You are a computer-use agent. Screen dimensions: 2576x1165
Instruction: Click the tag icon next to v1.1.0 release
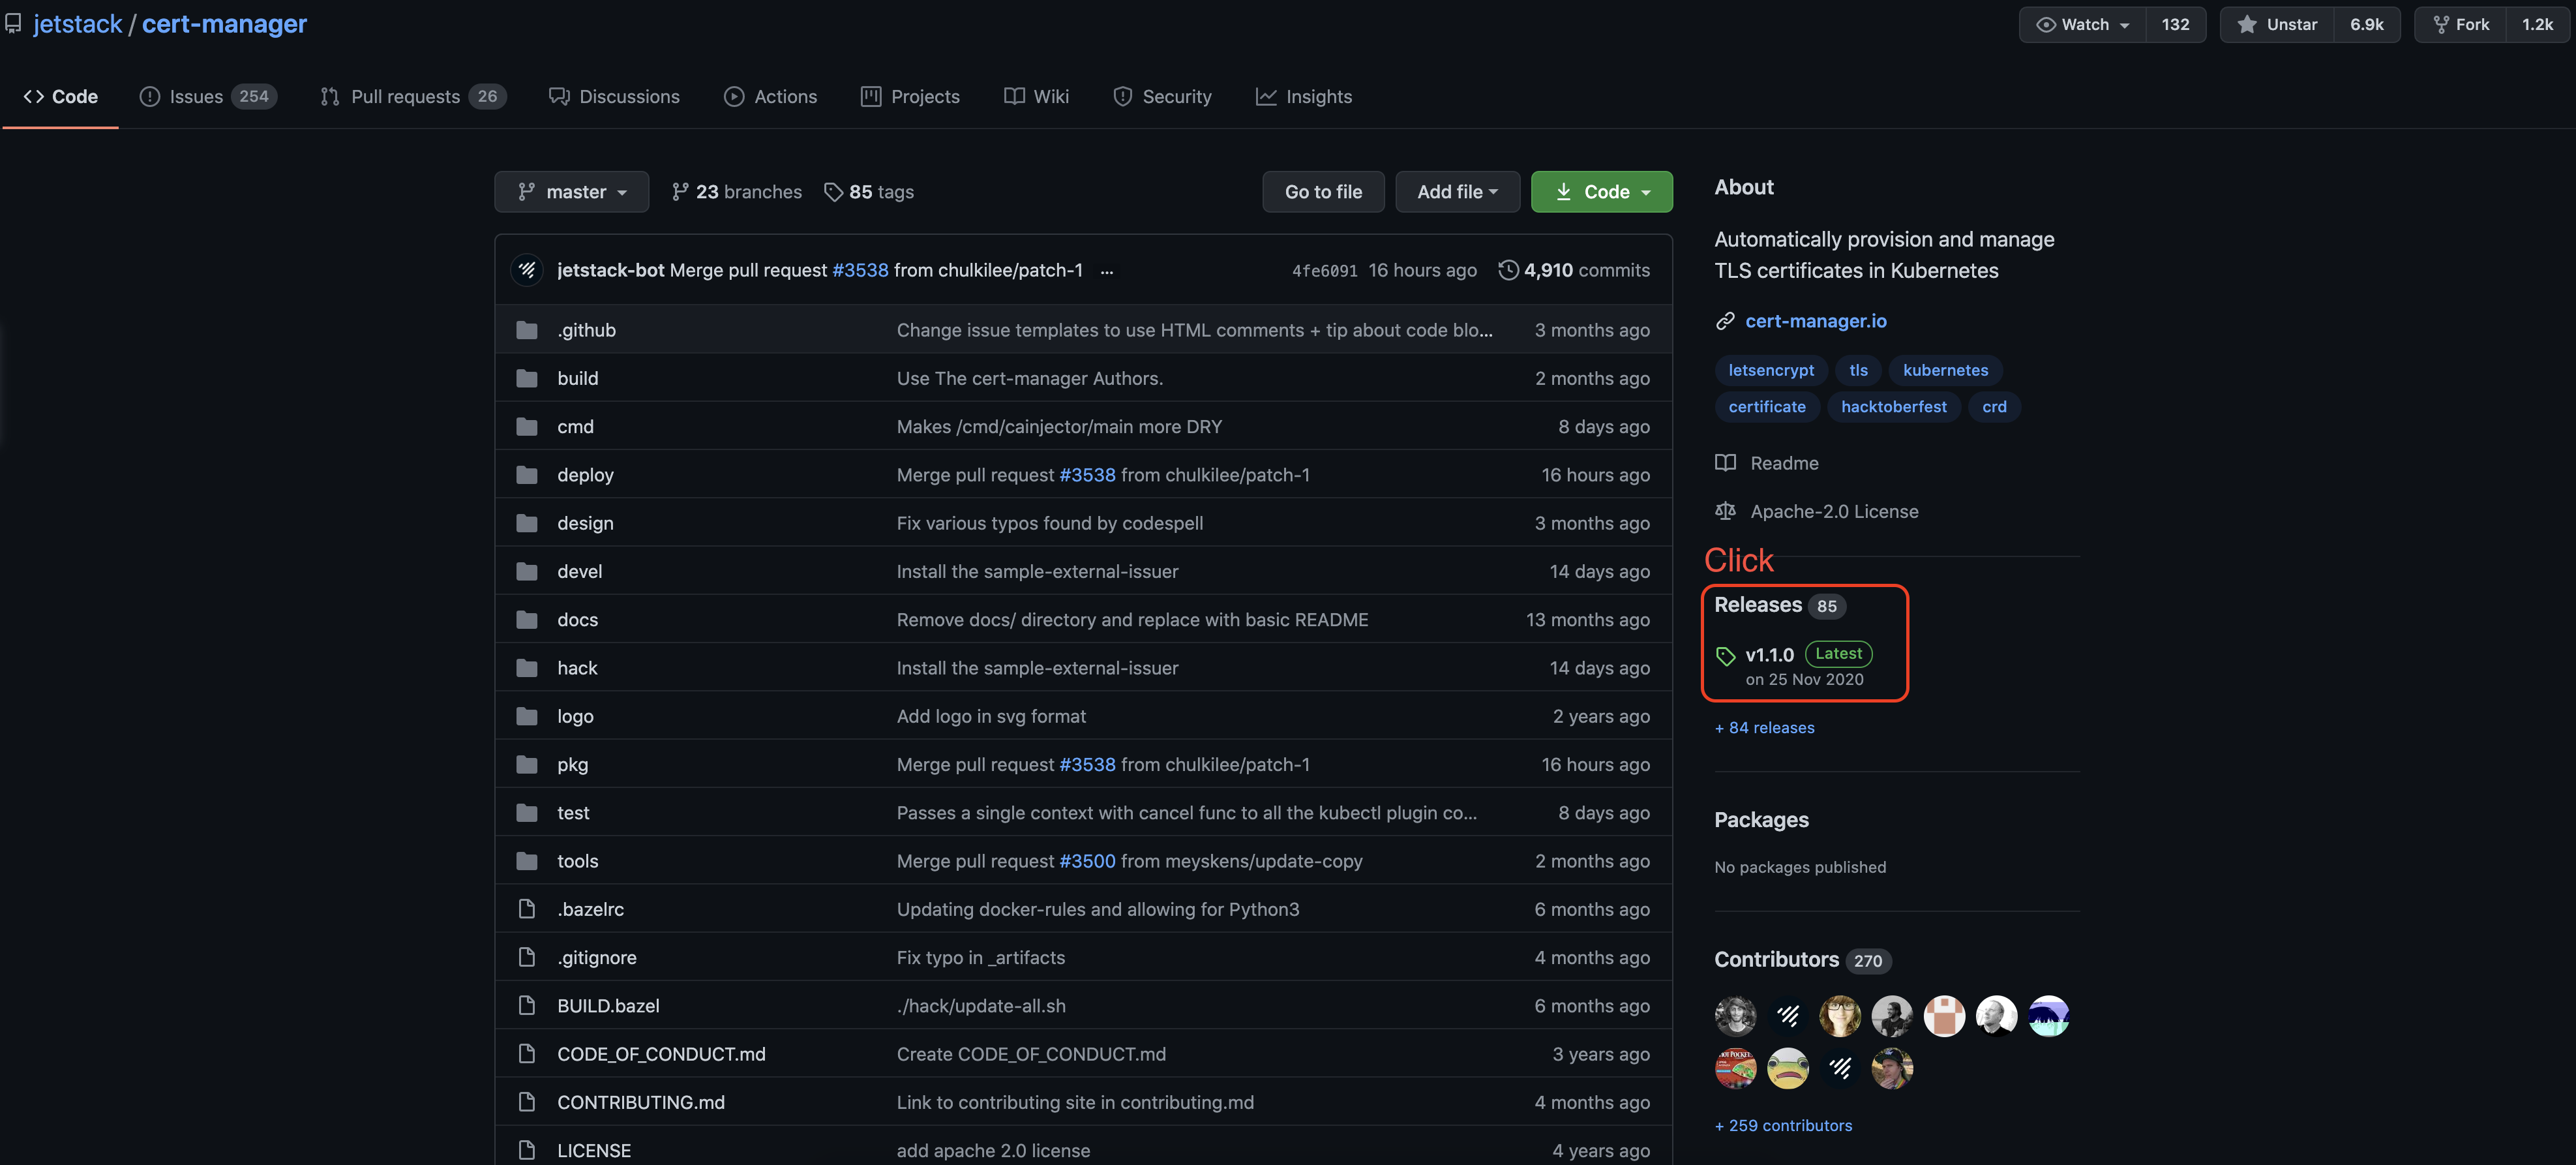click(1725, 656)
